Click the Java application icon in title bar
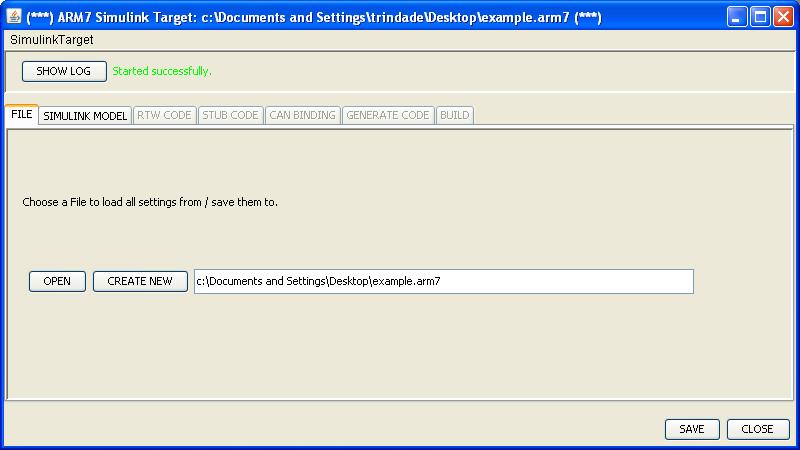This screenshot has height=450, width=800. pyautogui.click(x=14, y=16)
